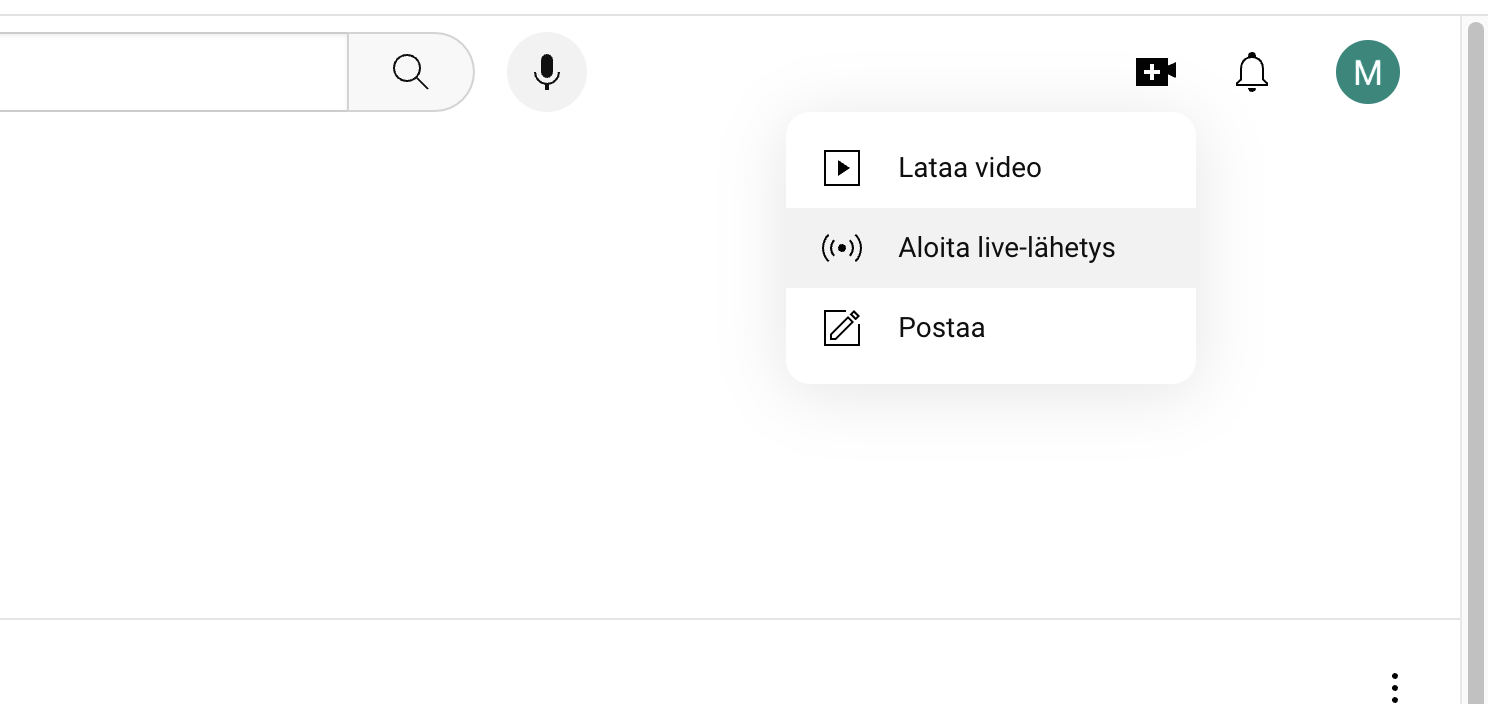1488x704 pixels.
Task: Open the notifications bell
Action: pyautogui.click(x=1251, y=72)
